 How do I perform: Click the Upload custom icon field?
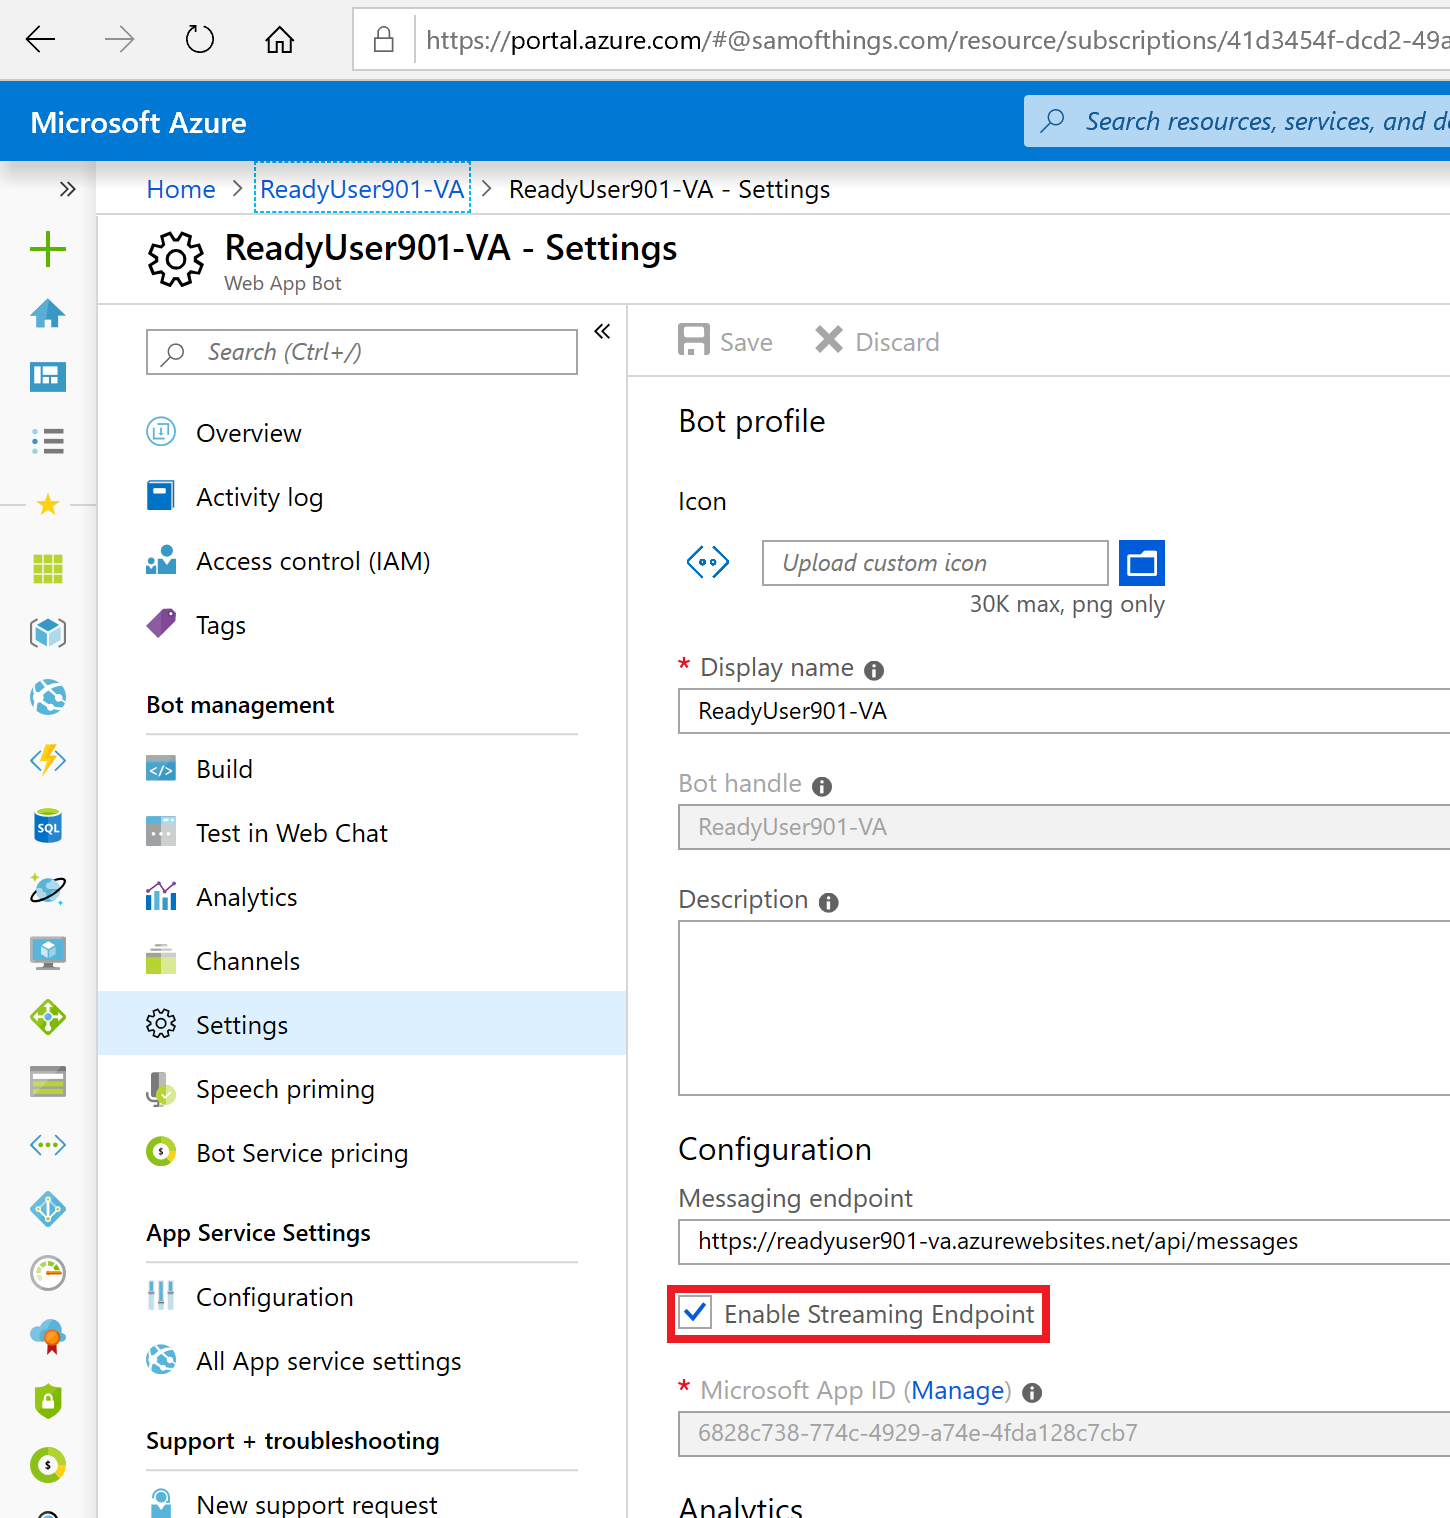[x=935, y=563]
